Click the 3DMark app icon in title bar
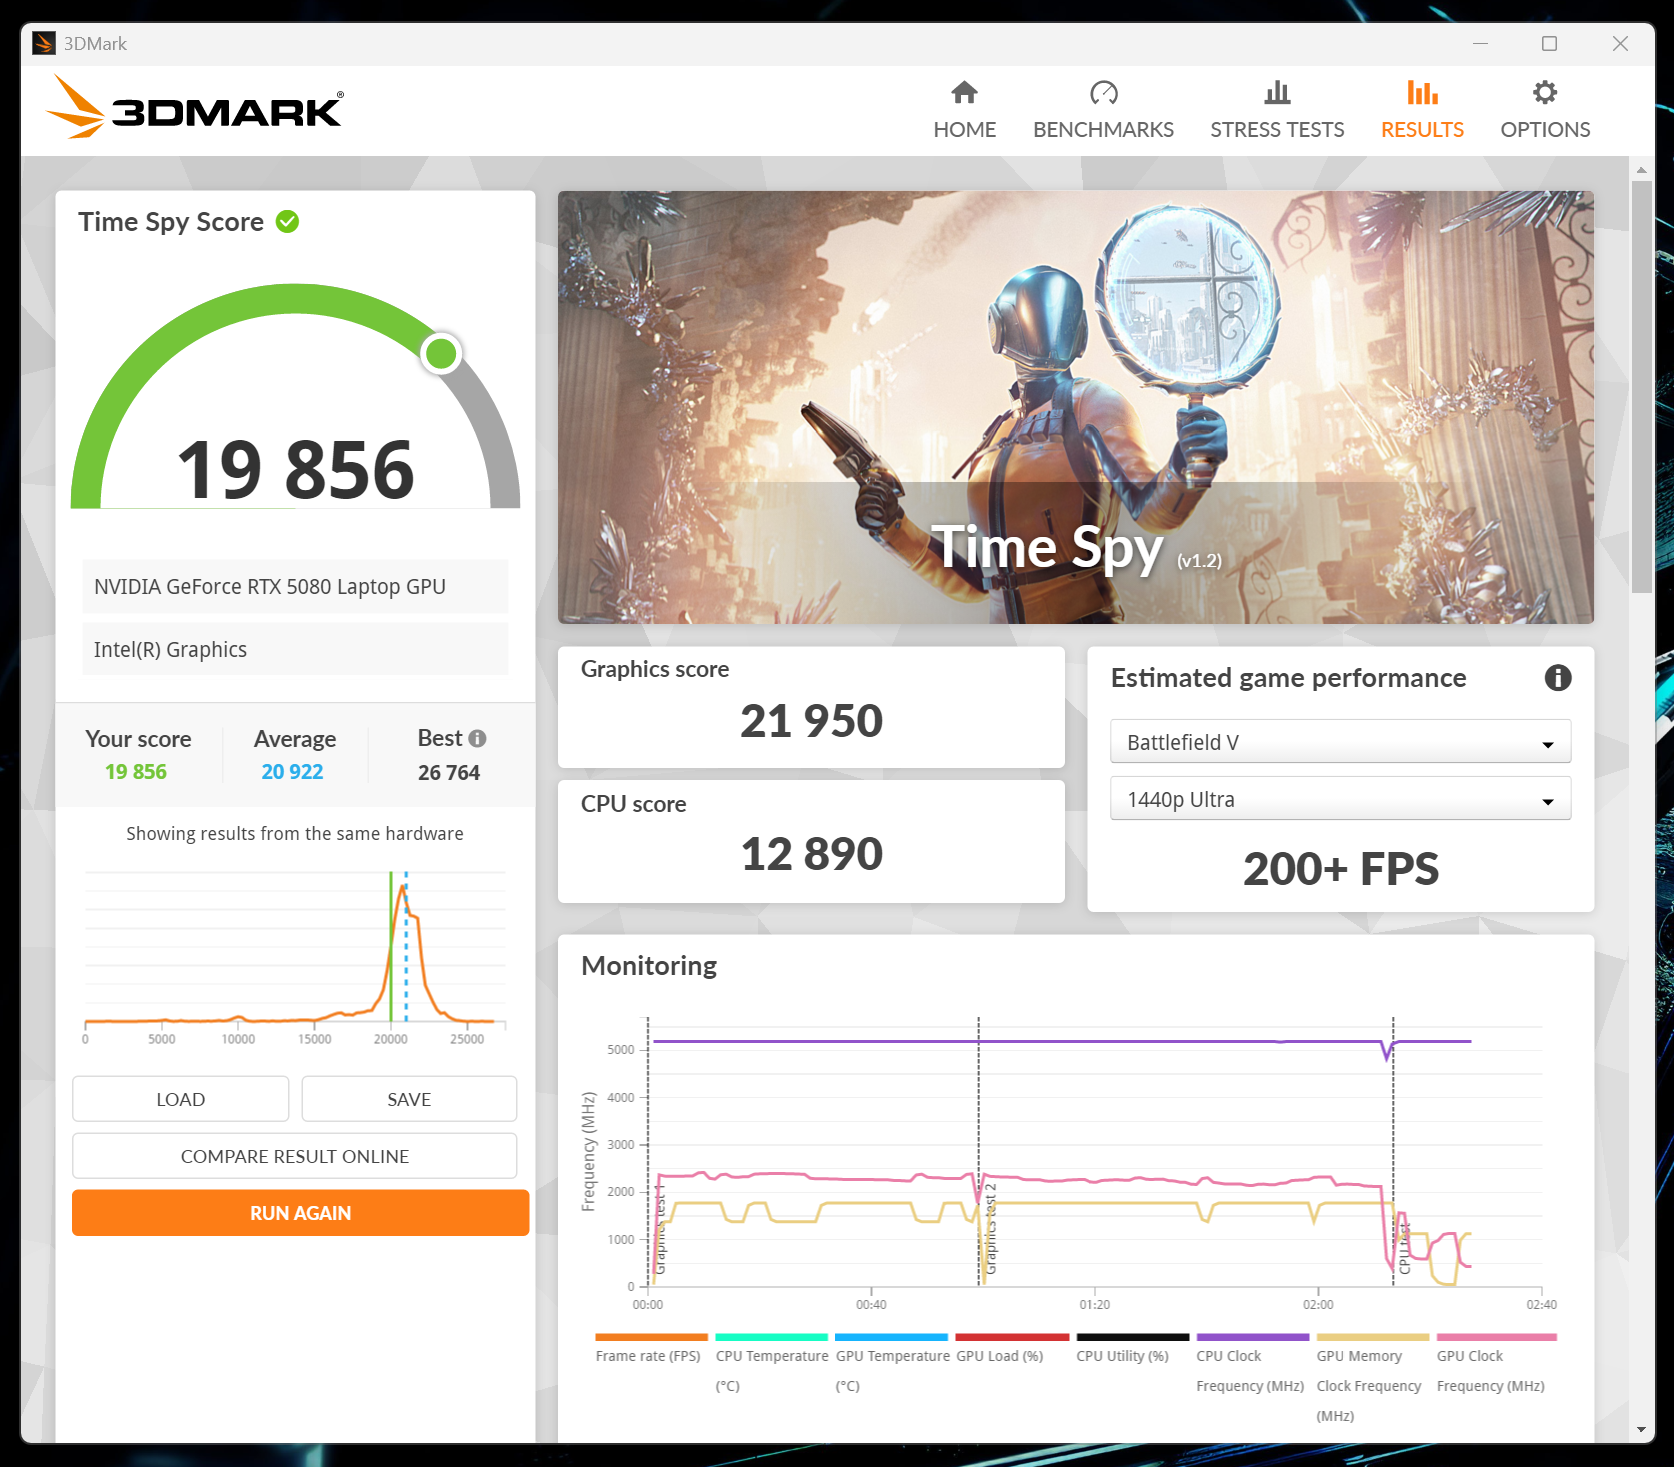Viewport: 1674px width, 1467px height. [x=44, y=43]
